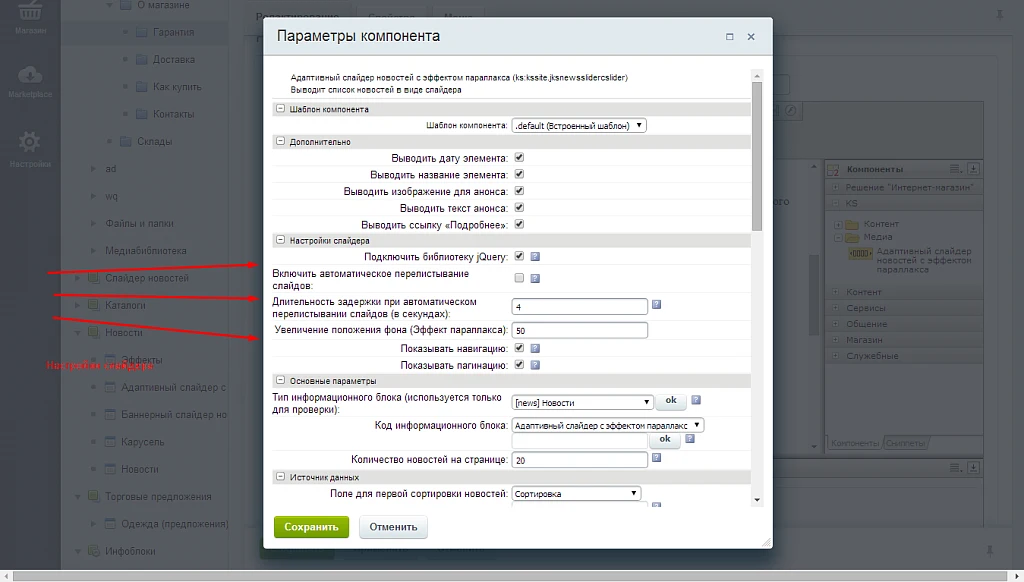Uncheck «Подключить библиотеку jQuery»
Screen dimensions: 1024x582
(x=519, y=256)
